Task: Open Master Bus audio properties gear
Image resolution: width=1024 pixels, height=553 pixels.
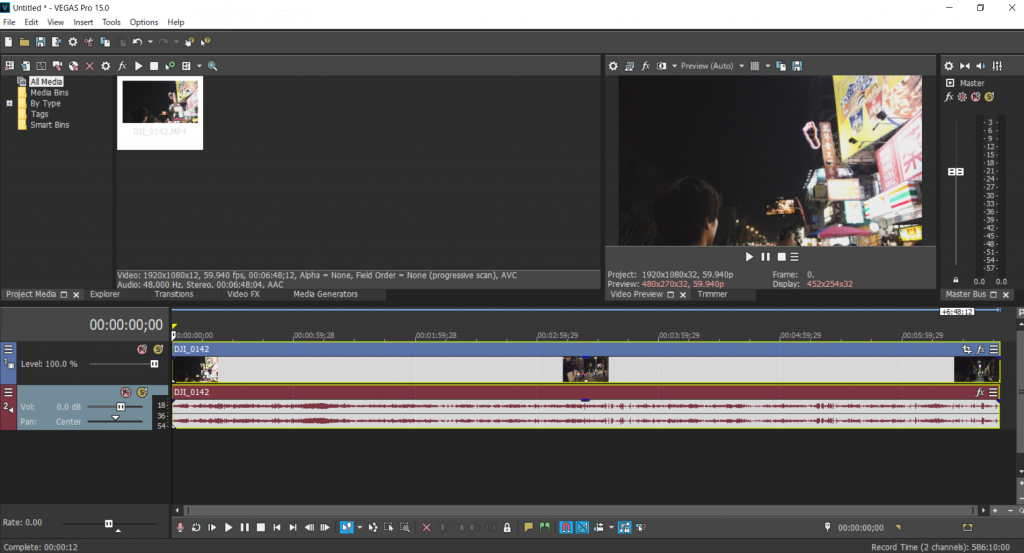Action: tap(949, 66)
